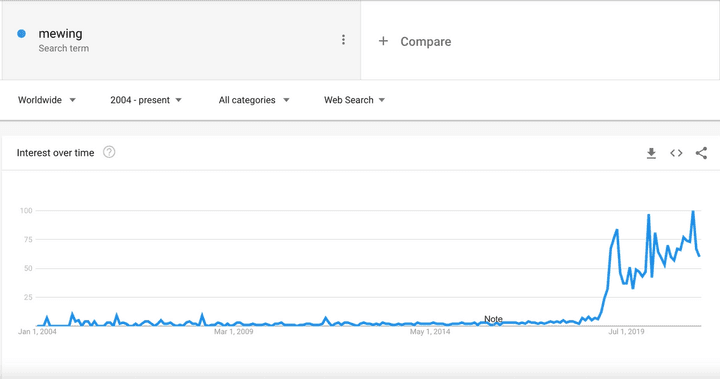Image resolution: width=720 pixels, height=379 pixels.
Task: Open the embed code icon
Action: 676,153
